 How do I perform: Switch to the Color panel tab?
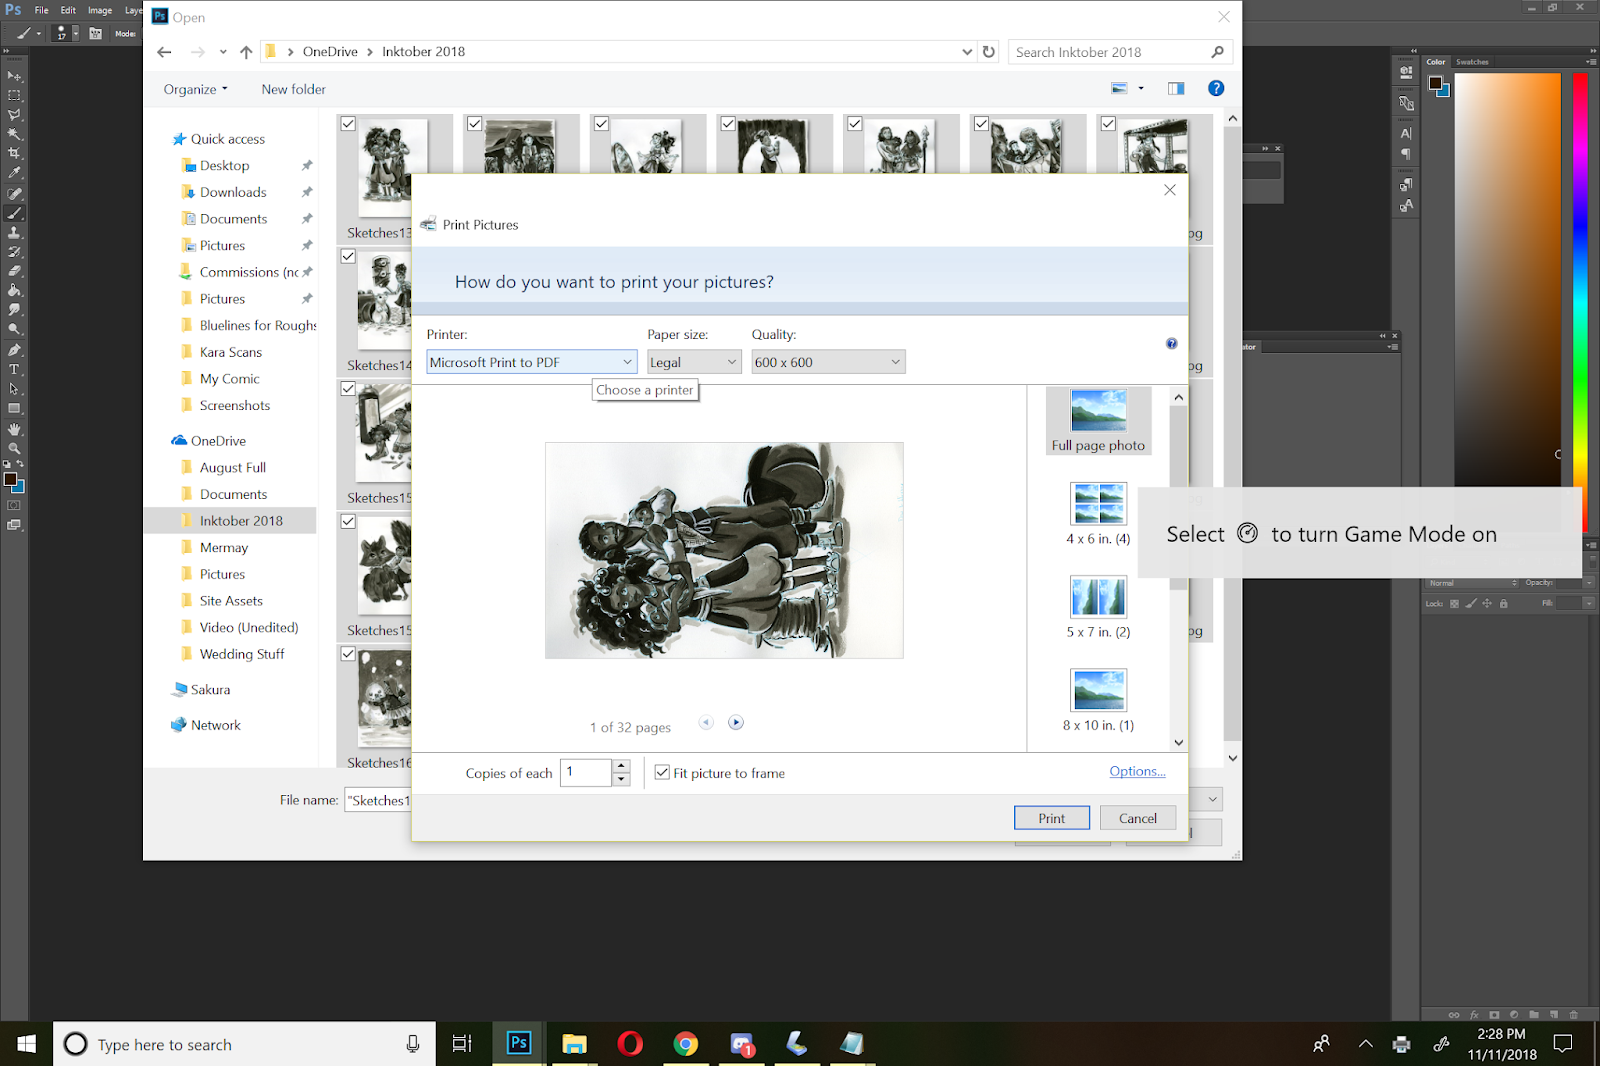coord(1436,62)
